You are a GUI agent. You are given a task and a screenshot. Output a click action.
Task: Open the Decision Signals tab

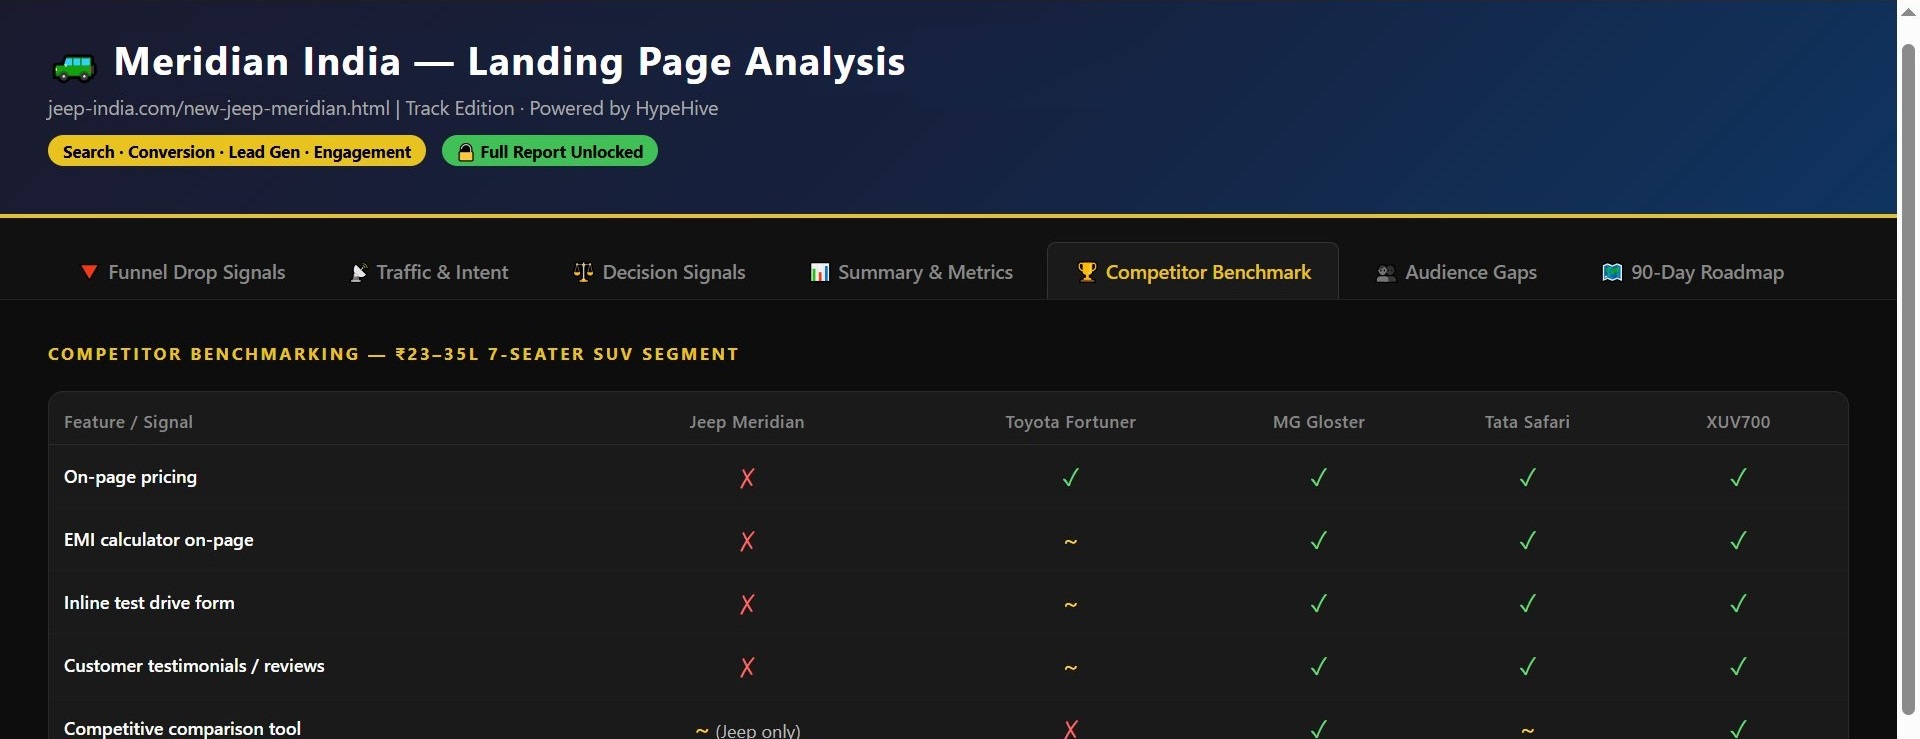660,272
